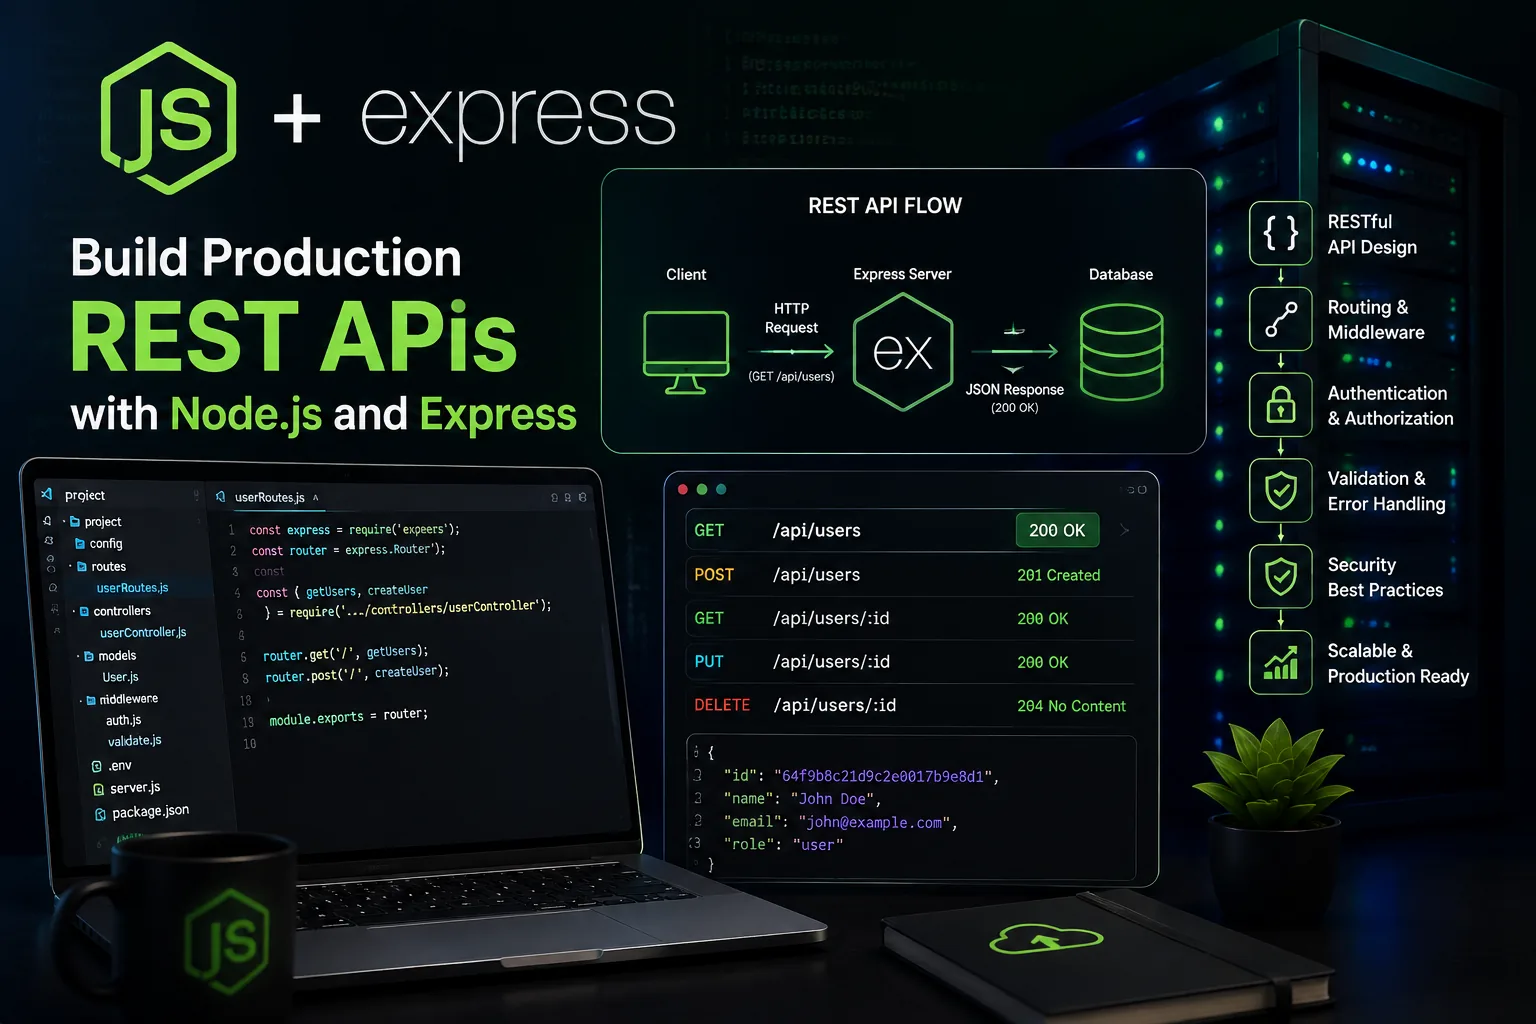
Task: Click the router.post code line in the editor
Action: pyautogui.click(x=357, y=674)
